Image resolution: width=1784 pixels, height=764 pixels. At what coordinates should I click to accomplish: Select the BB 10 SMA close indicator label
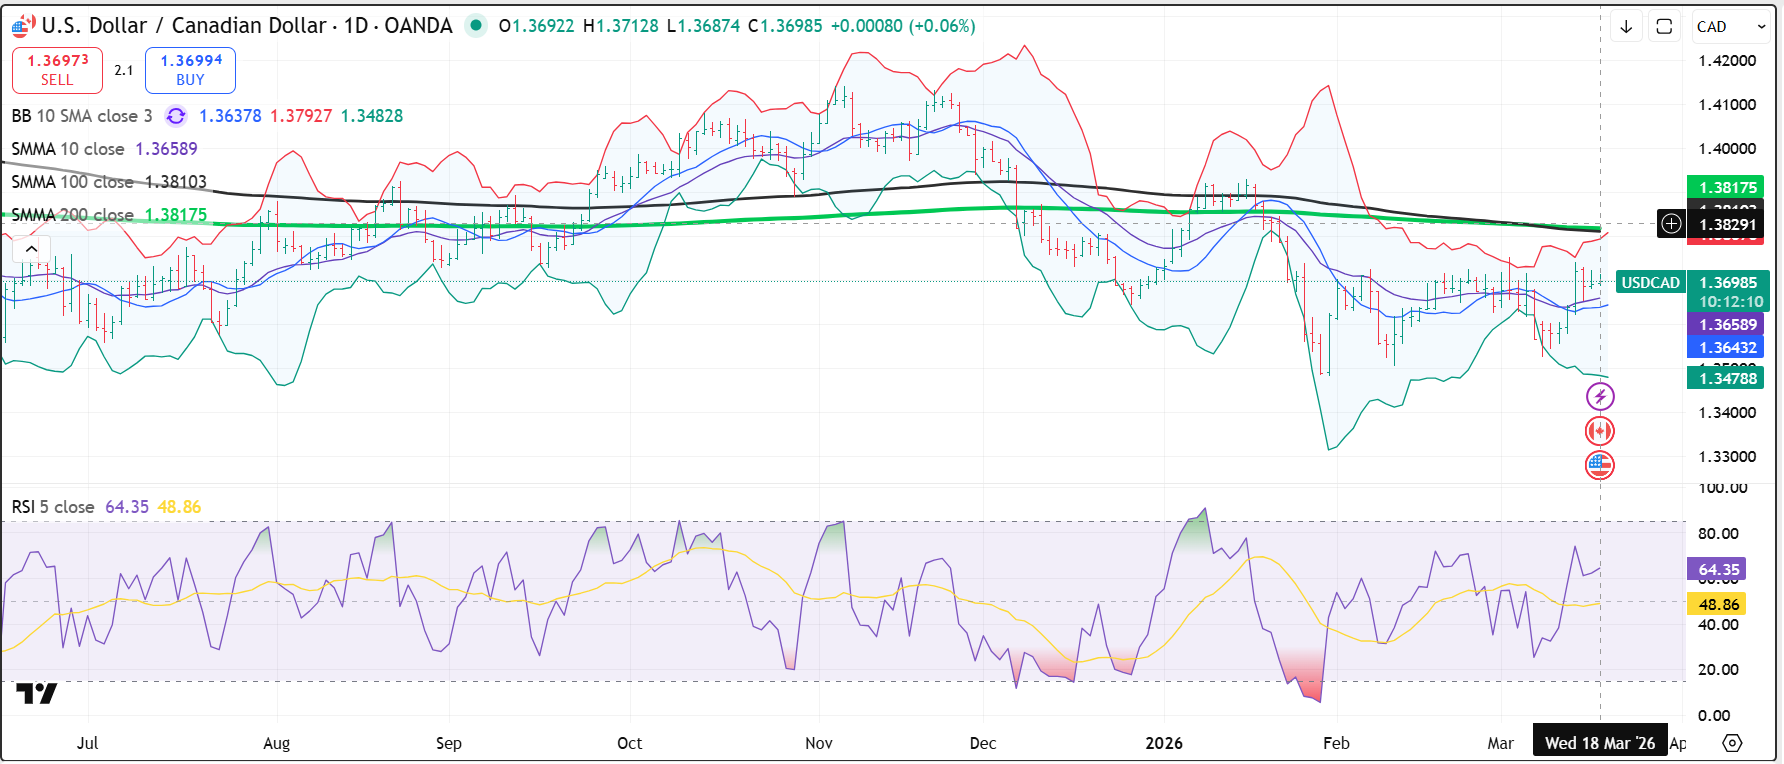(82, 116)
